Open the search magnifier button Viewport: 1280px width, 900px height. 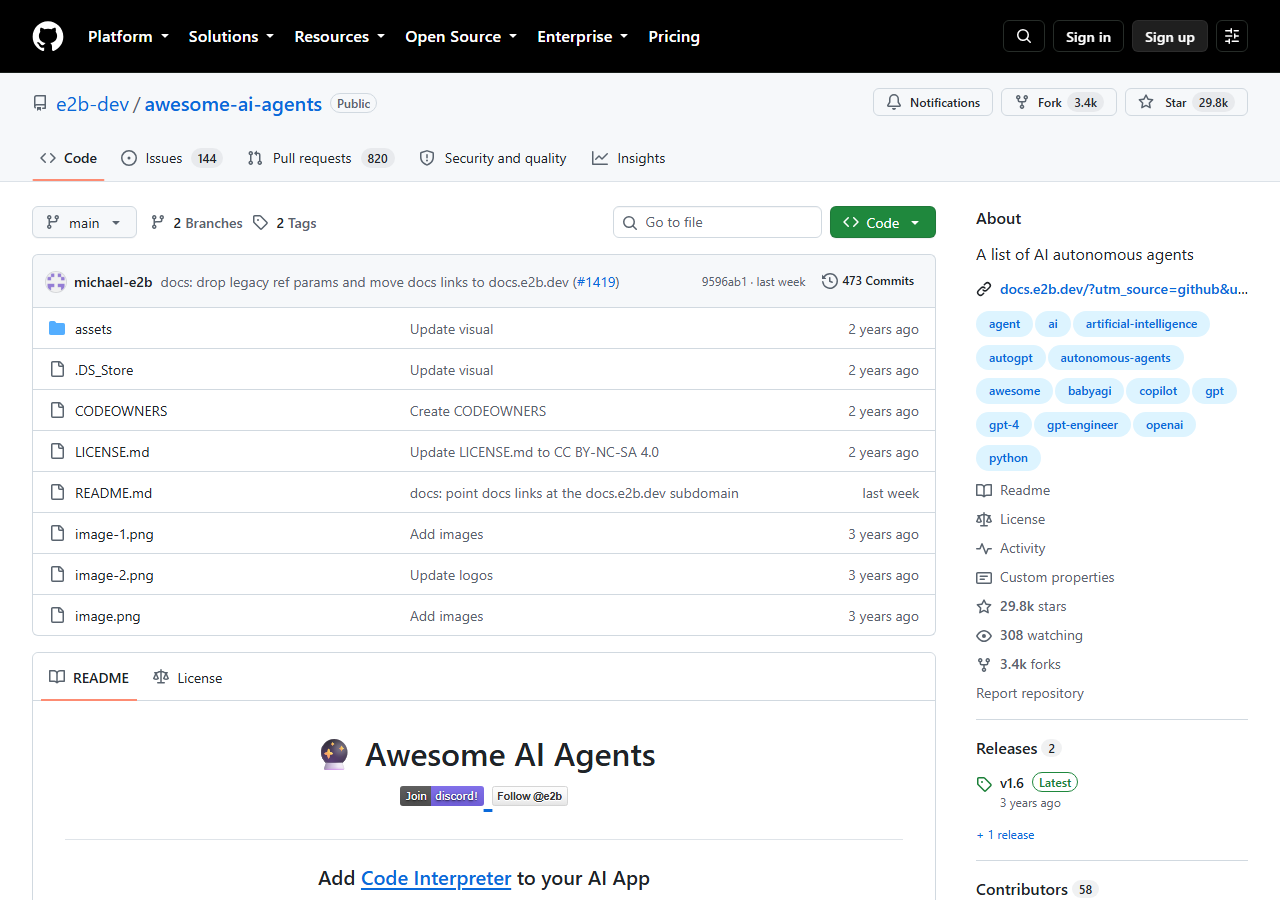click(x=1024, y=36)
